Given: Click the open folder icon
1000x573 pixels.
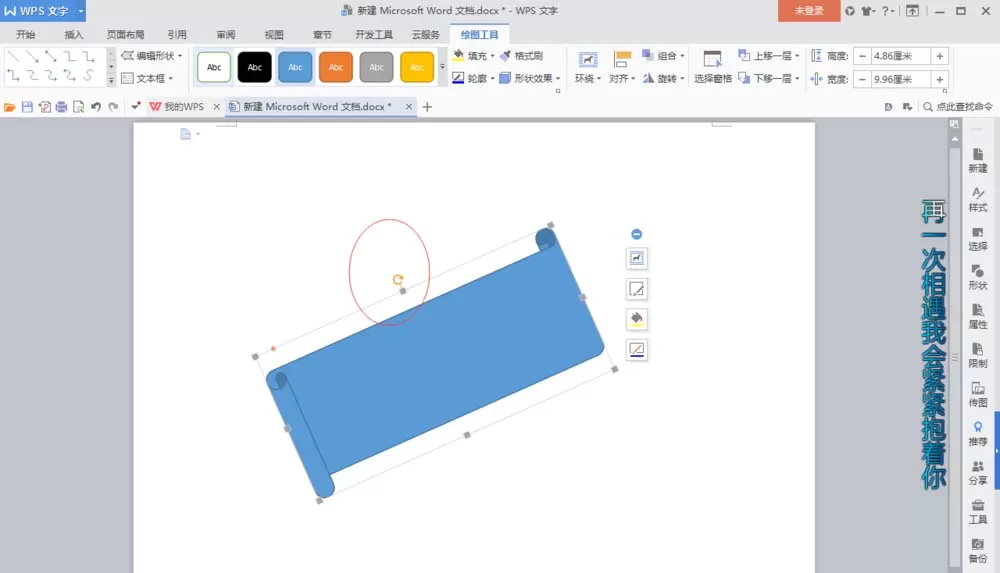Looking at the screenshot, I should pyautogui.click(x=10, y=107).
